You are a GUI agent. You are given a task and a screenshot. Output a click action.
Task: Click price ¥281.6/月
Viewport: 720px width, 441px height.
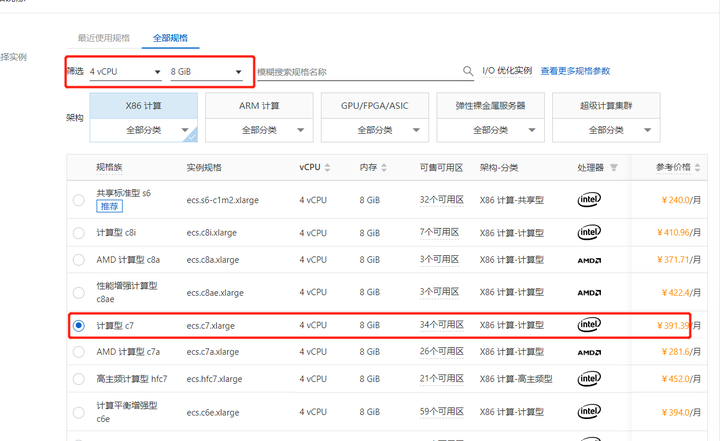[x=681, y=352]
